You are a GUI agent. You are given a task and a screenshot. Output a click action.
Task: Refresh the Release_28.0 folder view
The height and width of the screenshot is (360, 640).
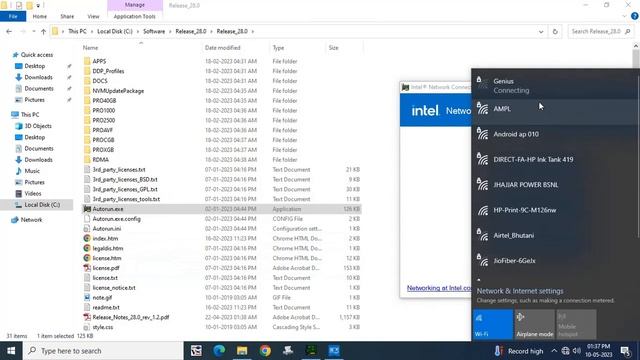point(555,31)
